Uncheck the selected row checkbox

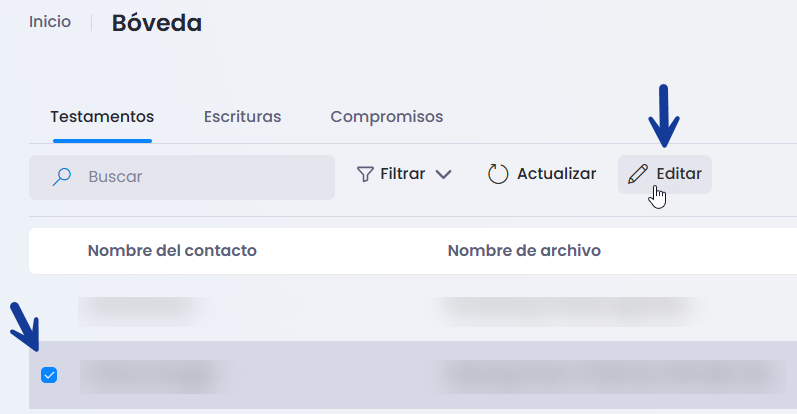(49, 375)
